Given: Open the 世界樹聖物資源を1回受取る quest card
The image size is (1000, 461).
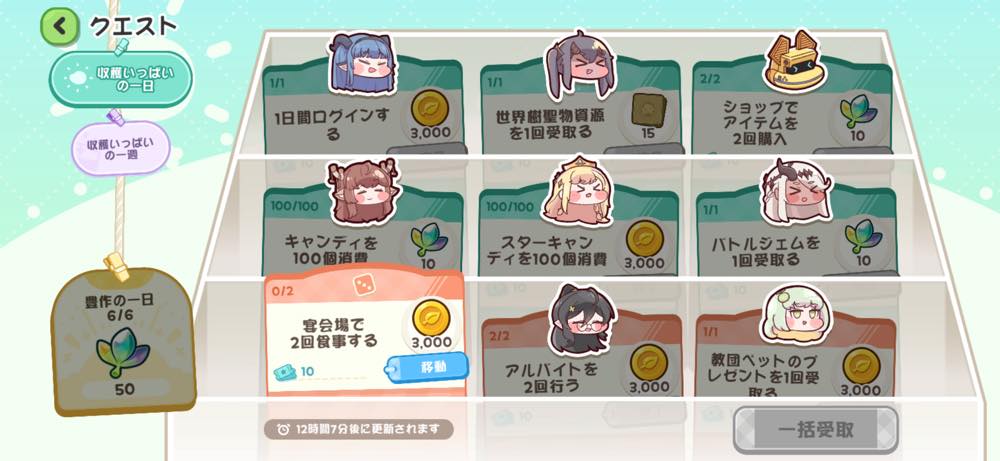Looking at the screenshot, I should [580, 106].
